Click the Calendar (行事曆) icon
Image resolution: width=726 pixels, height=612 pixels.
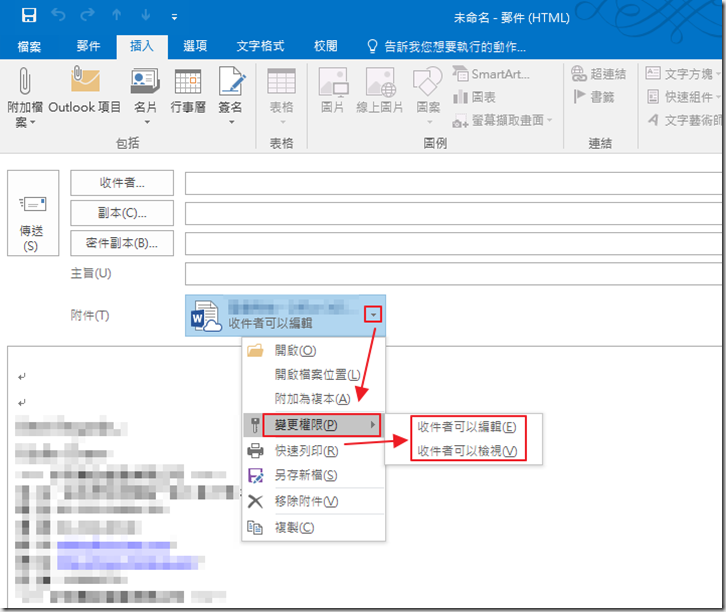click(189, 81)
